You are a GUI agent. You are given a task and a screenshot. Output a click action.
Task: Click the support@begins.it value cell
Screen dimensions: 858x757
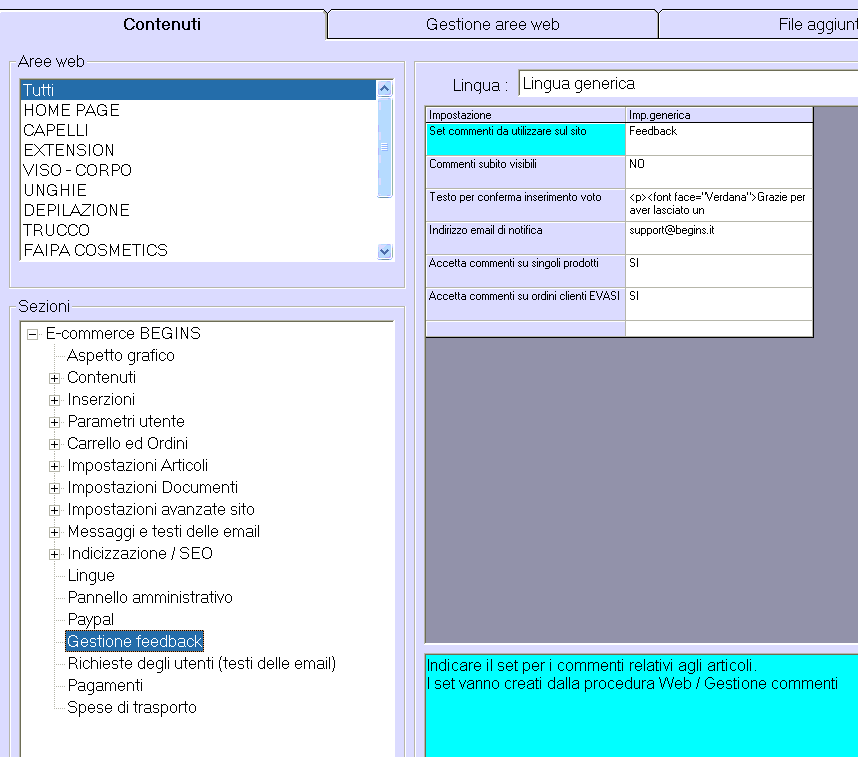pos(719,238)
